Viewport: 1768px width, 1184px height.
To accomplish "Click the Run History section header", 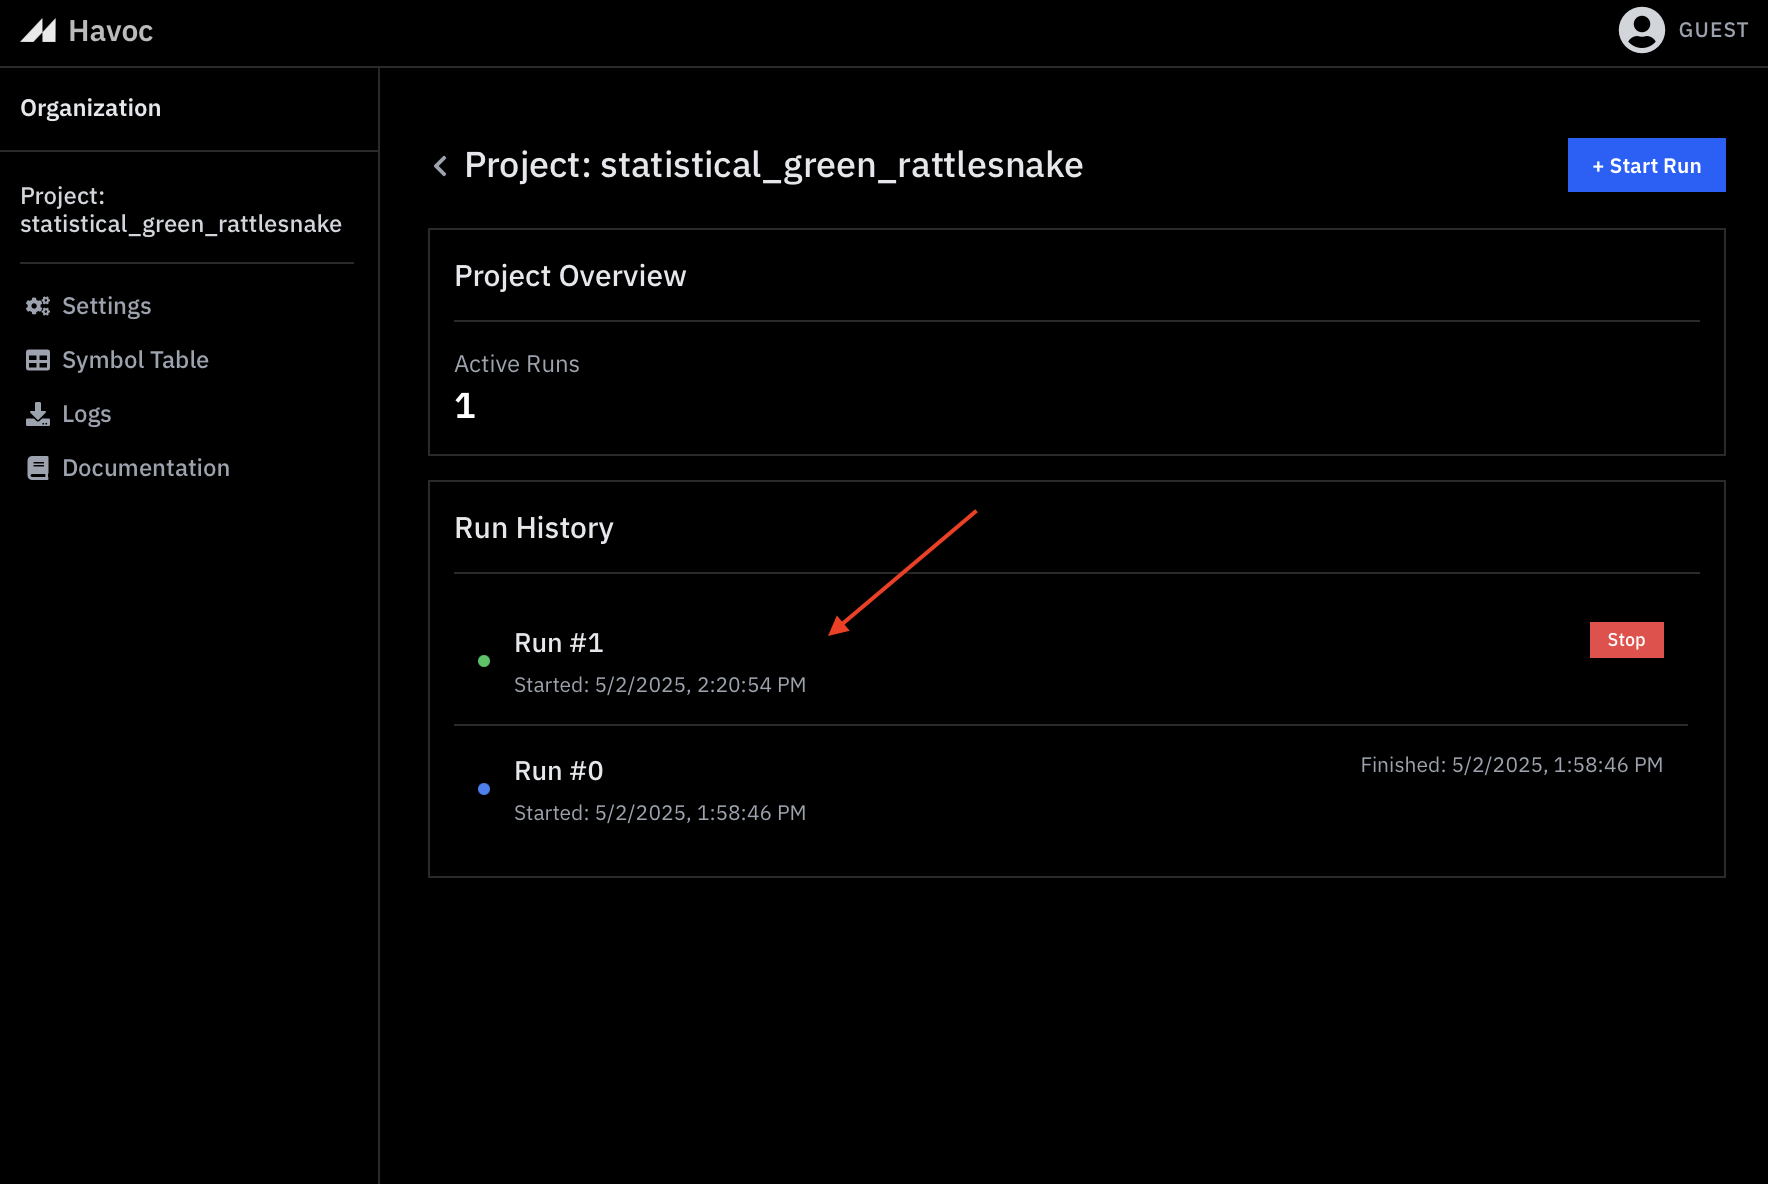I will (534, 527).
